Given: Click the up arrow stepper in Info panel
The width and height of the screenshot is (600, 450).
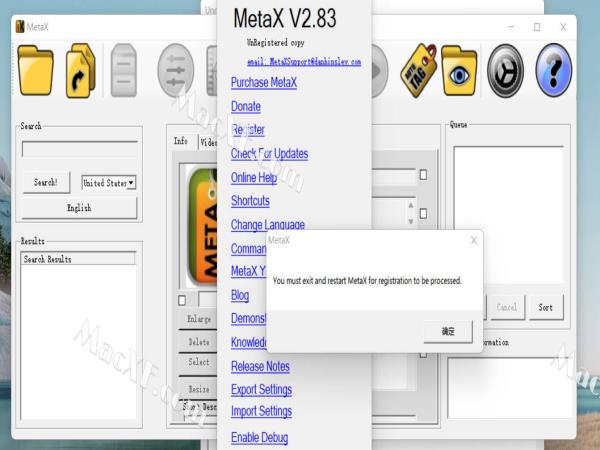Looking at the screenshot, I should click(x=411, y=205).
